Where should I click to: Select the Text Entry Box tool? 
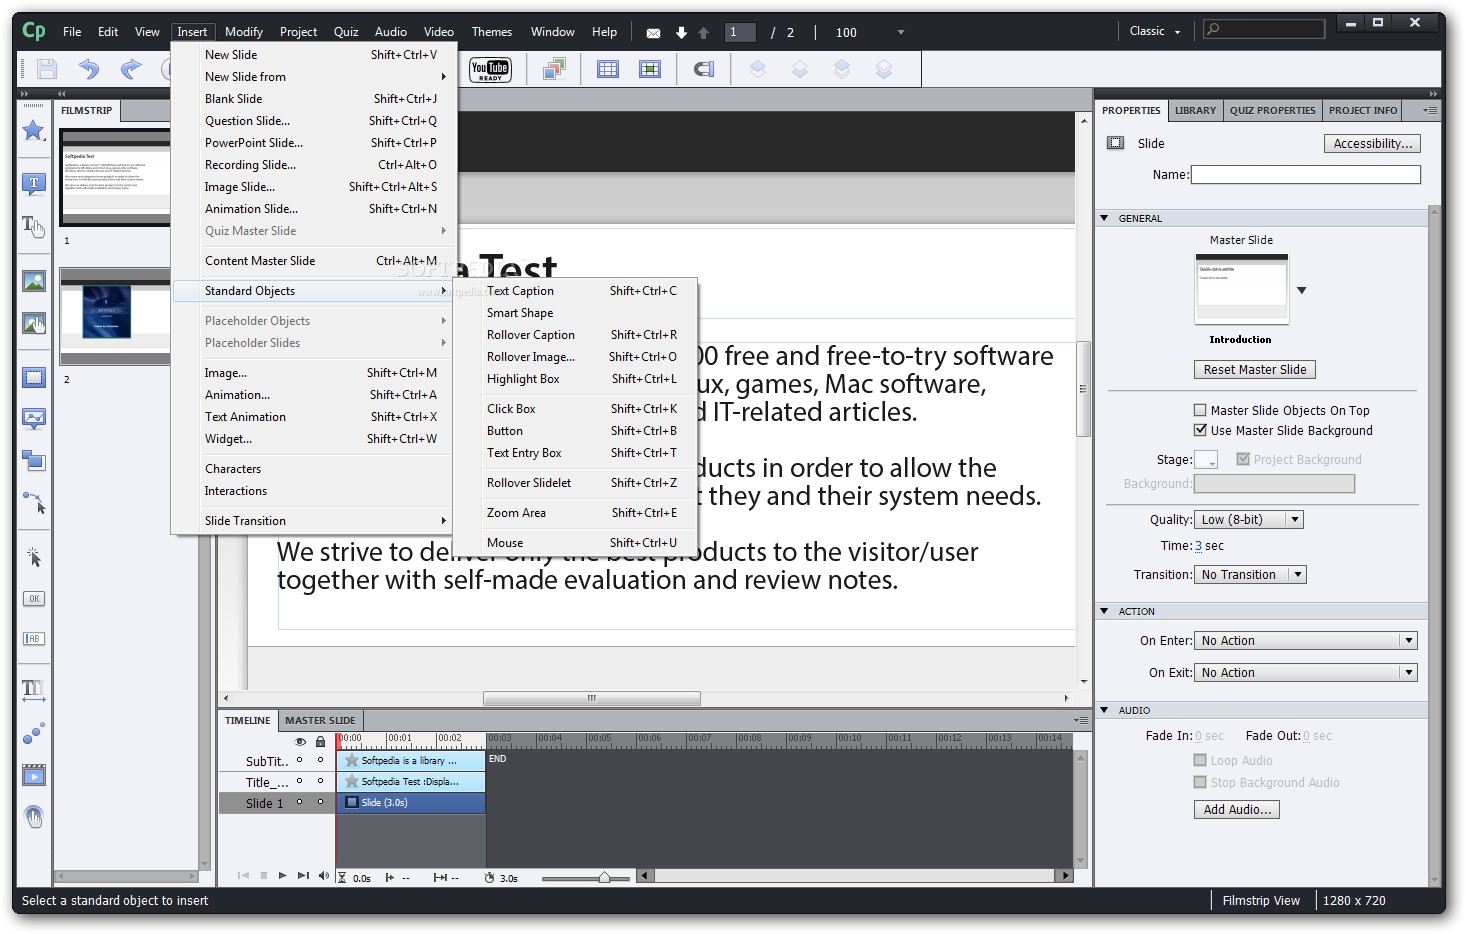(x=34, y=639)
